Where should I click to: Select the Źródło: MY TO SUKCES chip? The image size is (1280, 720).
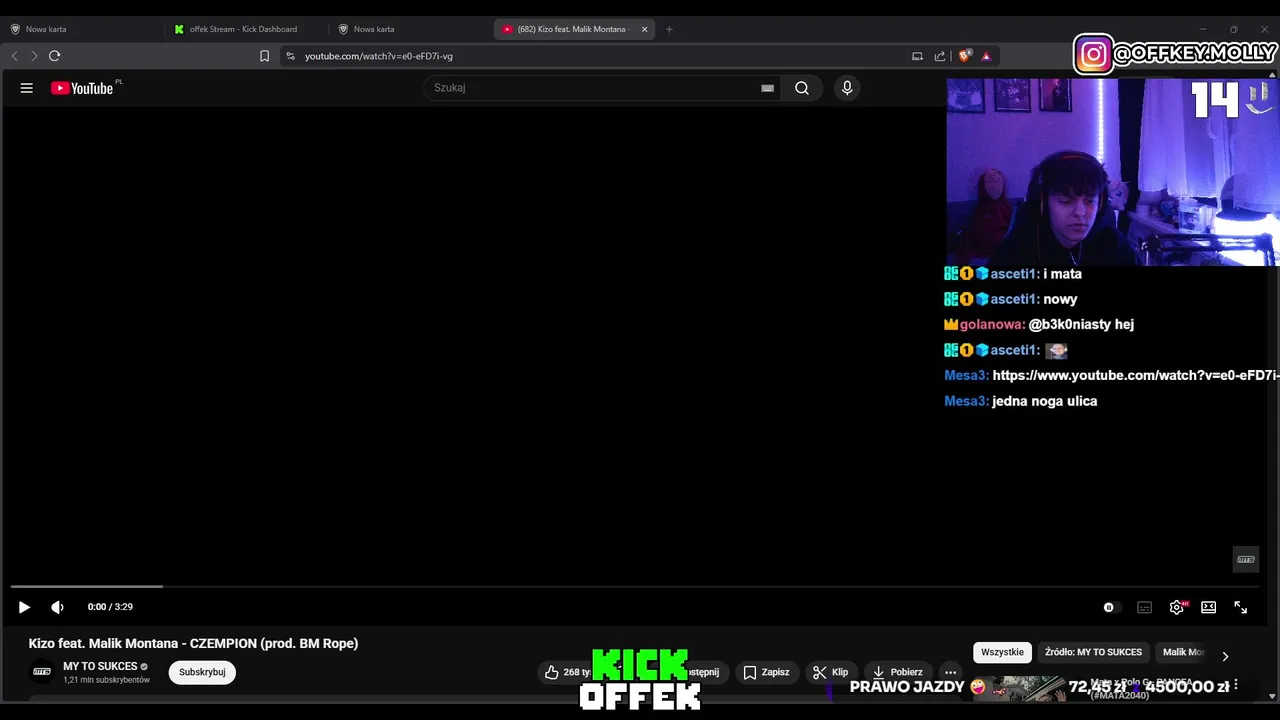1093,652
